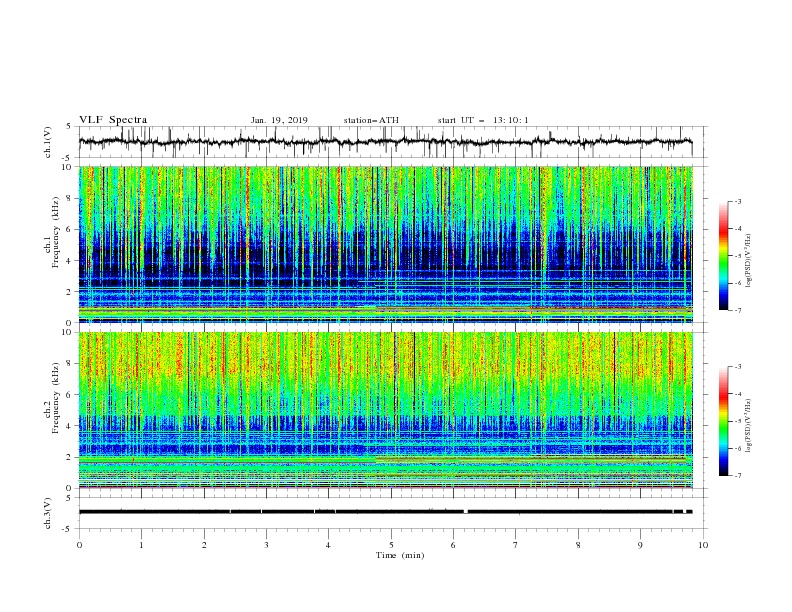Click the ch.2 spectrogram panel
Screen dimensions: 792x612
coord(385,410)
